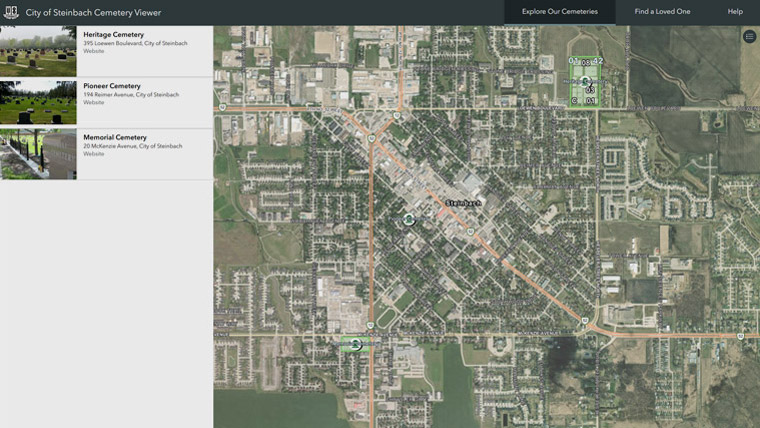Select Heritage Cemetery title in list
This screenshot has width=760, height=428.
coord(113,35)
